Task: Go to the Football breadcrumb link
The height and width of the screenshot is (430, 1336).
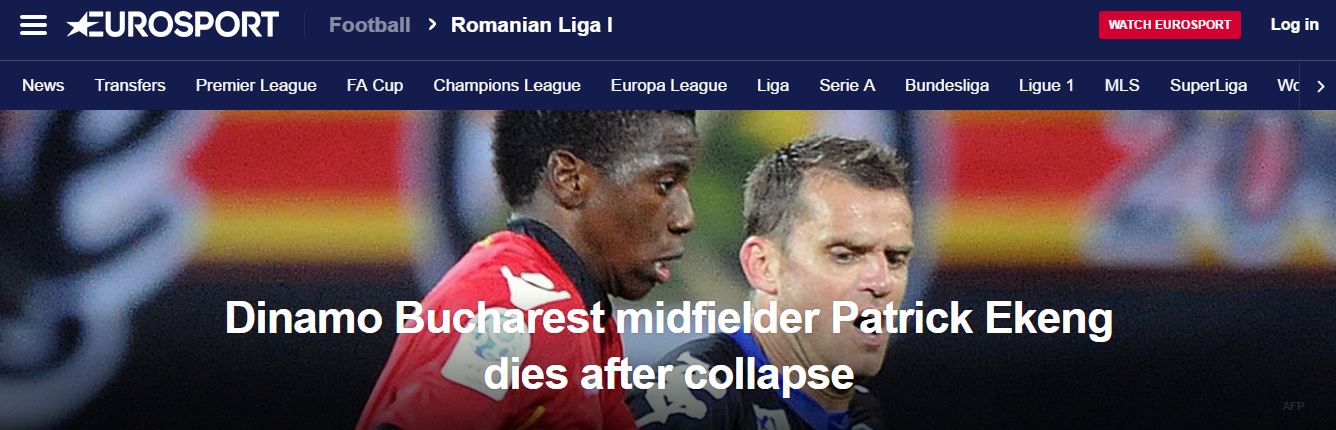Action: [370, 25]
